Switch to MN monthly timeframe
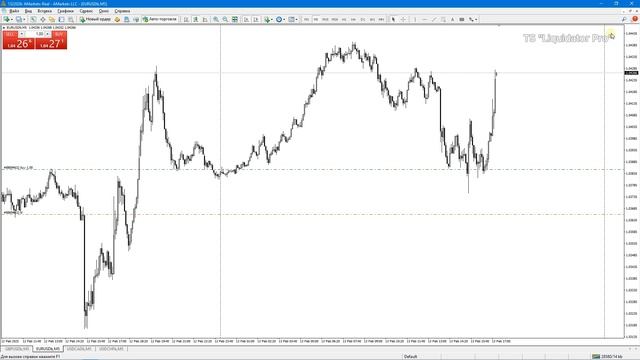The image size is (640, 360). click(x=381, y=19)
